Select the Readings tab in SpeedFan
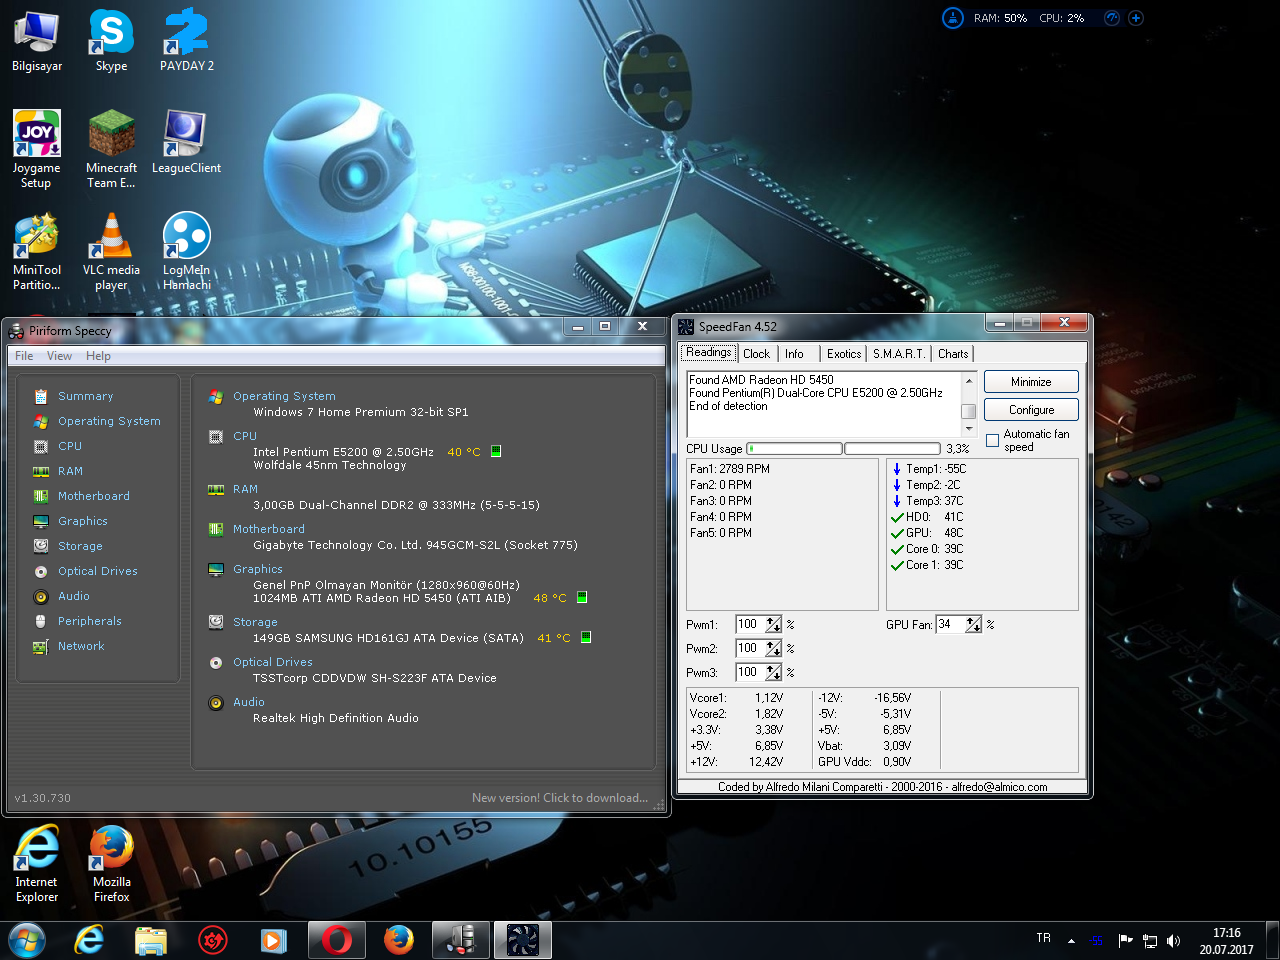 709,352
